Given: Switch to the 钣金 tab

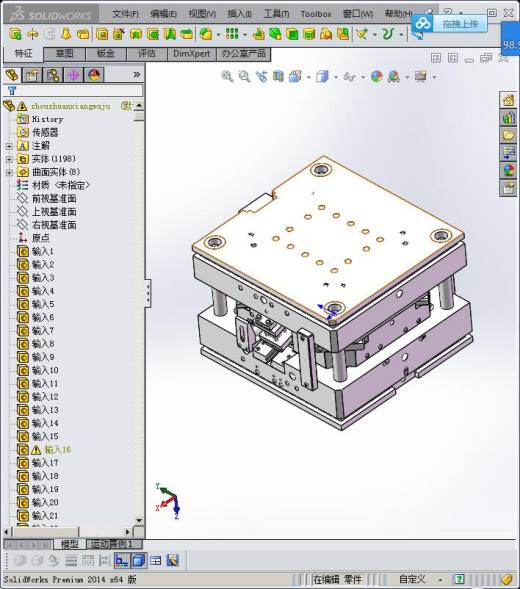Looking at the screenshot, I should pos(106,54).
